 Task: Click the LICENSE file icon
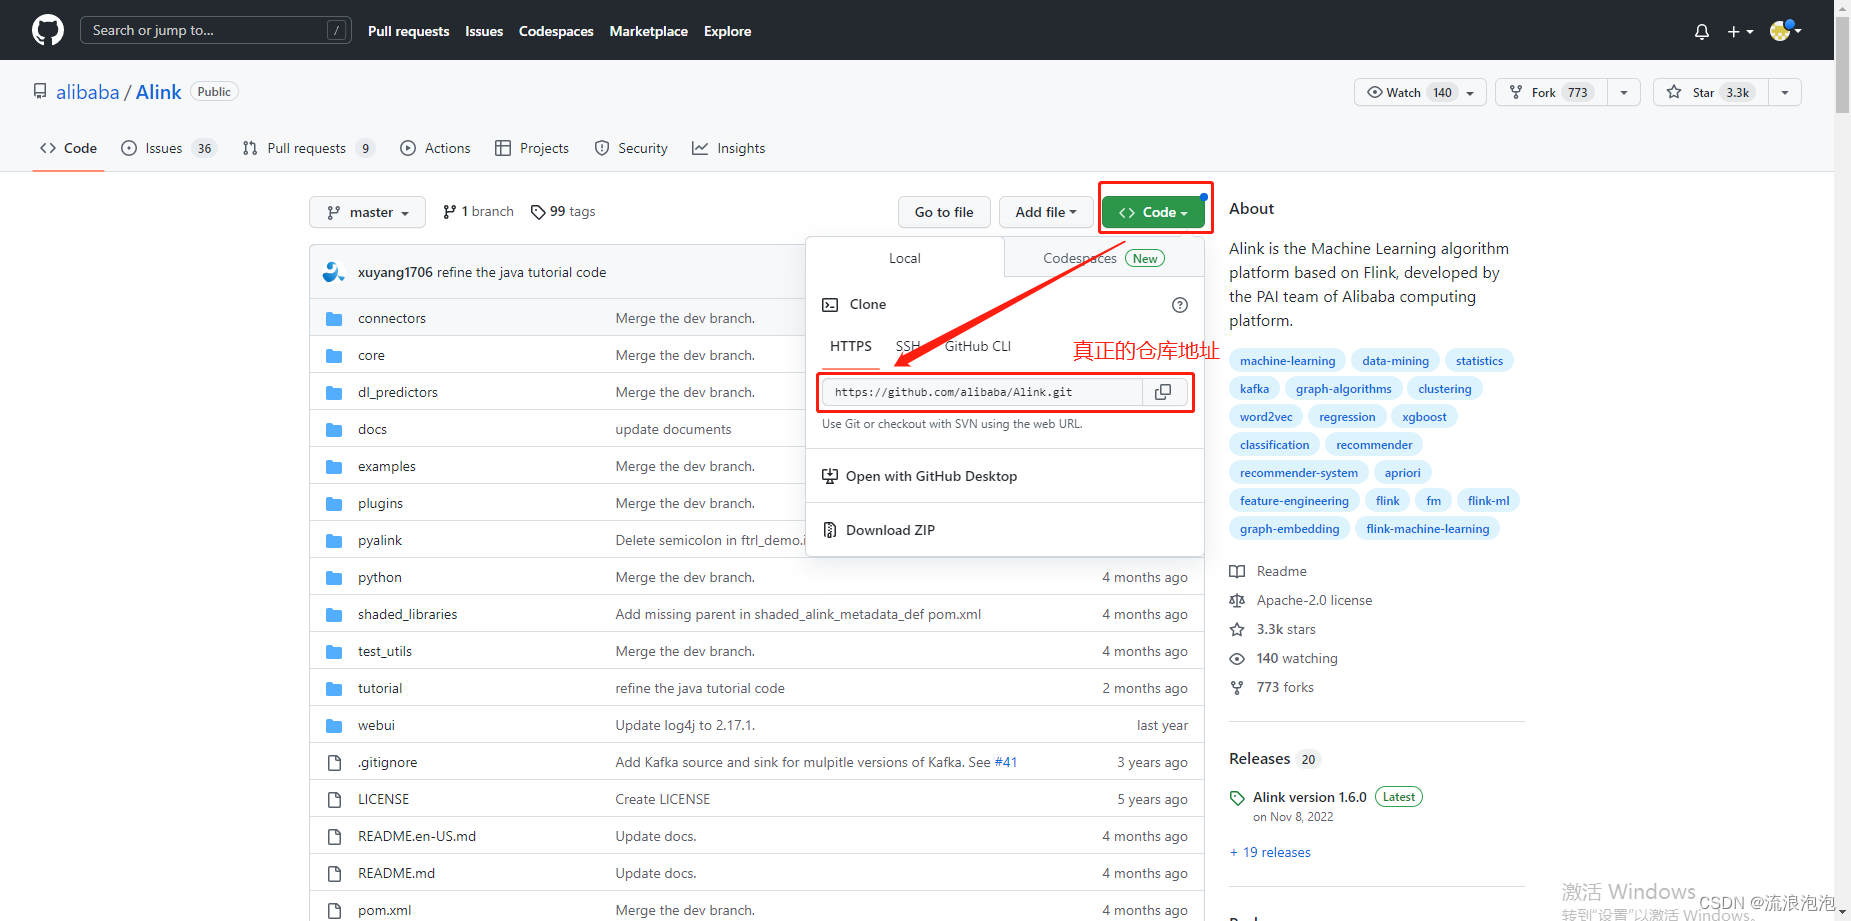[x=334, y=800]
